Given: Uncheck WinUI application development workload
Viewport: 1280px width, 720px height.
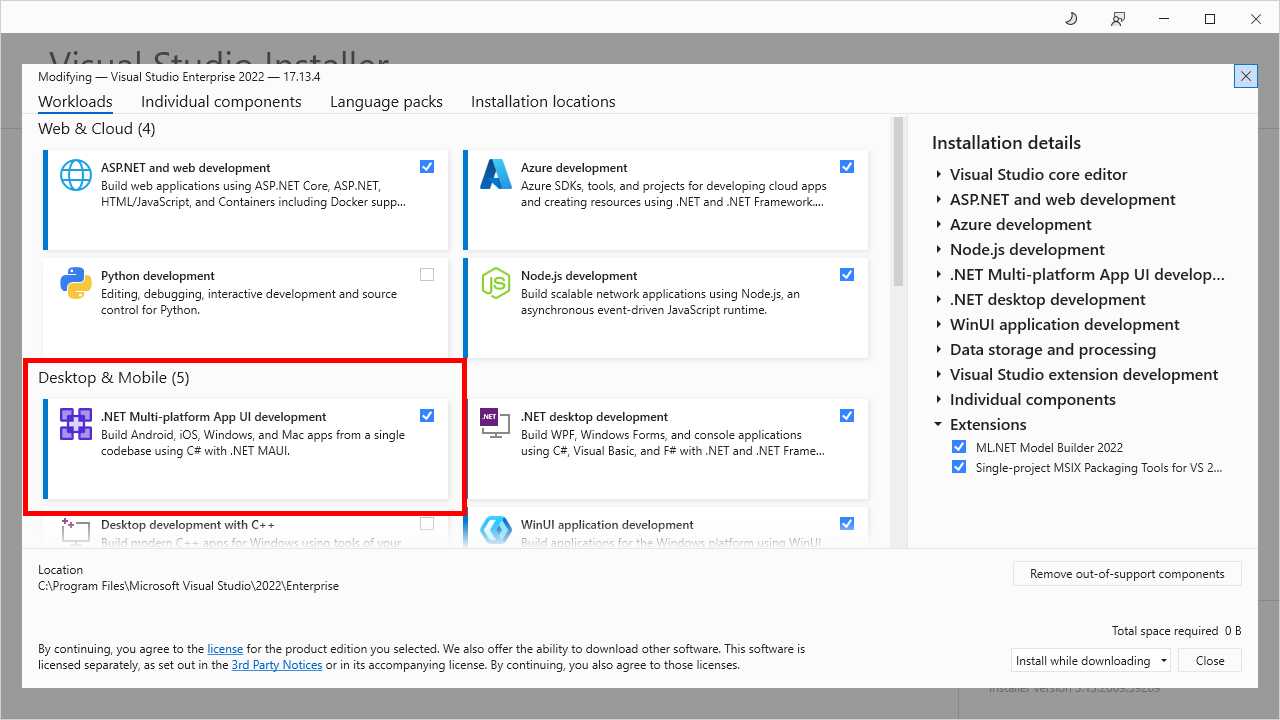Looking at the screenshot, I should point(847,524).
